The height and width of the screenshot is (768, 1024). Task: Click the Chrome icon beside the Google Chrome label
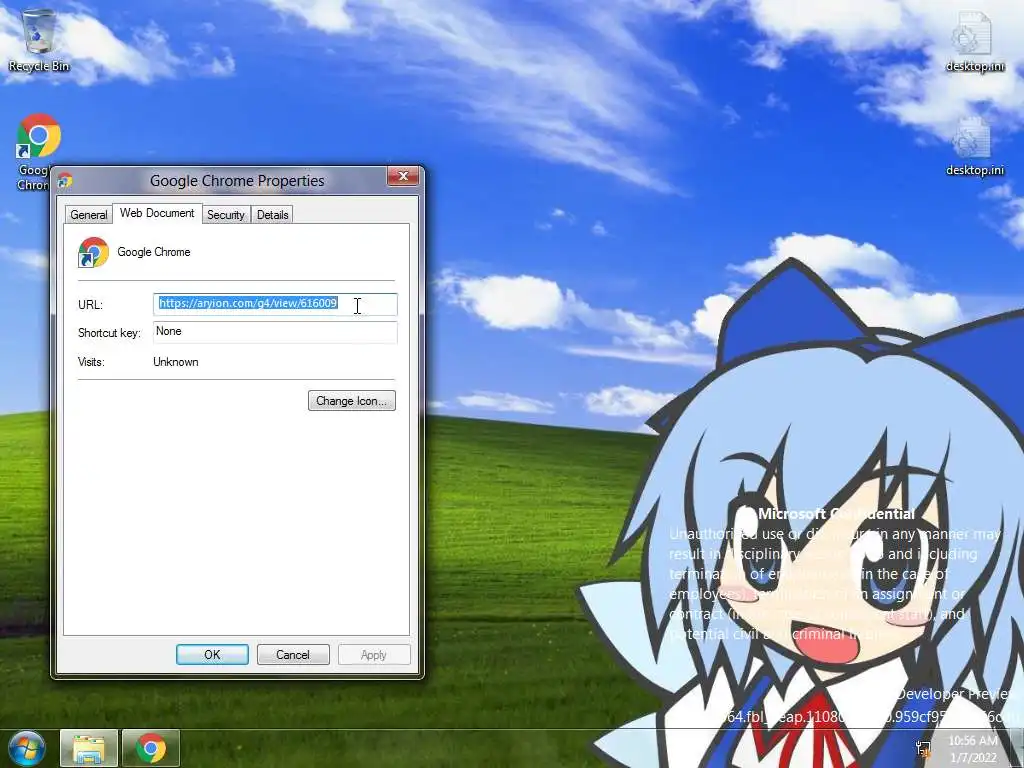[93, 252]
